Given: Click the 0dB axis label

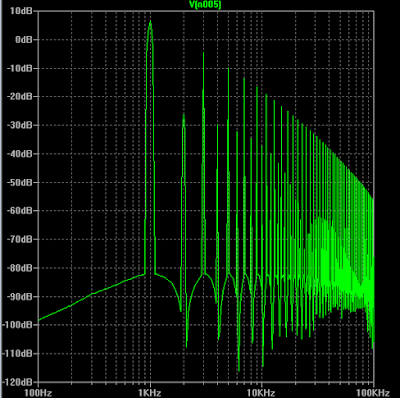Looking at the screenshot, I should [24, 39].
